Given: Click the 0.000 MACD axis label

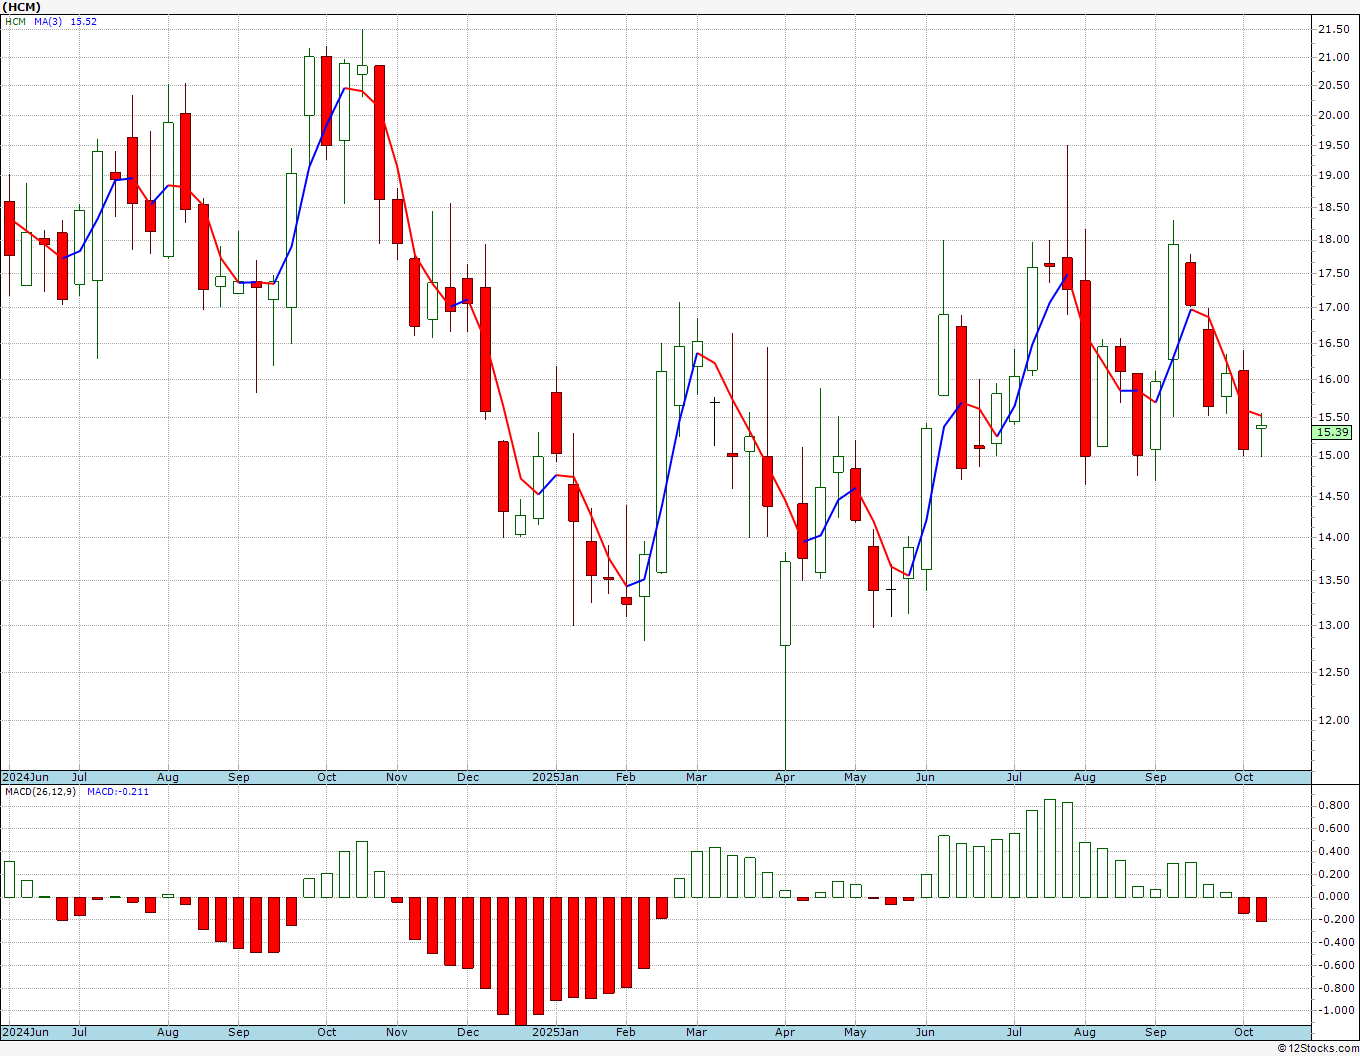Looking at the screenshot, I should tap(1332, 897).
